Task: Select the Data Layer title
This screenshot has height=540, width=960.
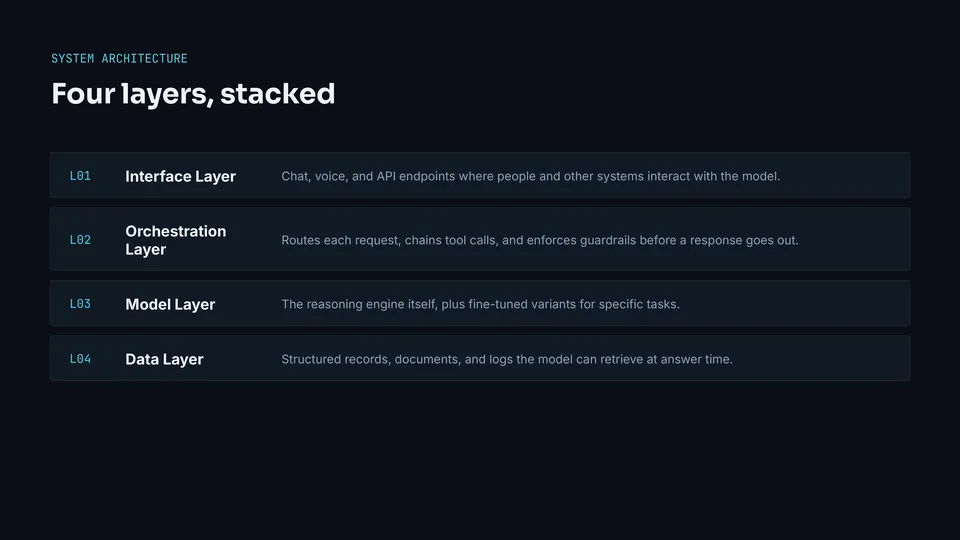Action: (164, 359)
